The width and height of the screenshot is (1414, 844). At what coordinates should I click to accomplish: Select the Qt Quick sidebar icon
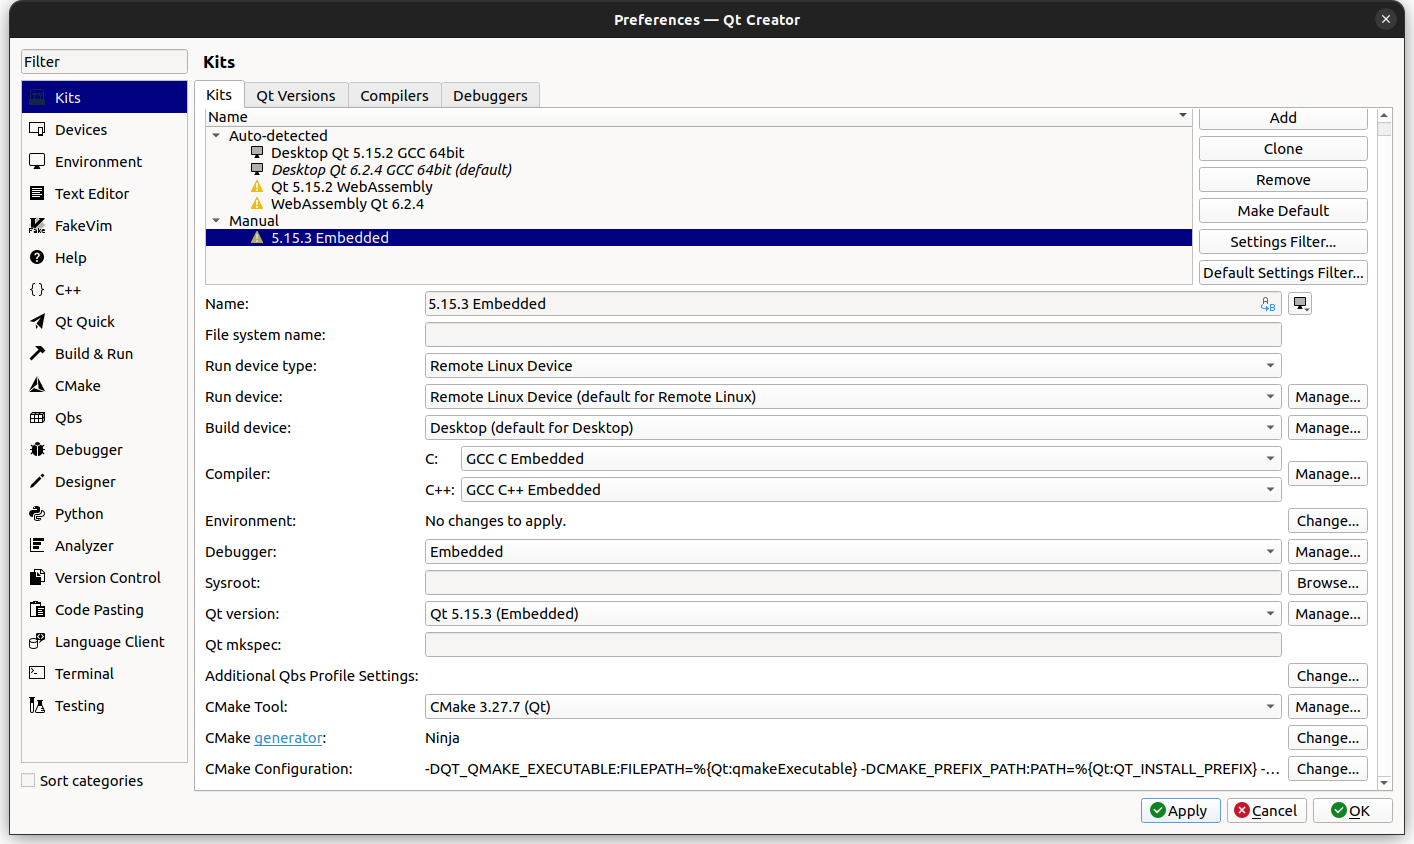[x=37, y=322]
